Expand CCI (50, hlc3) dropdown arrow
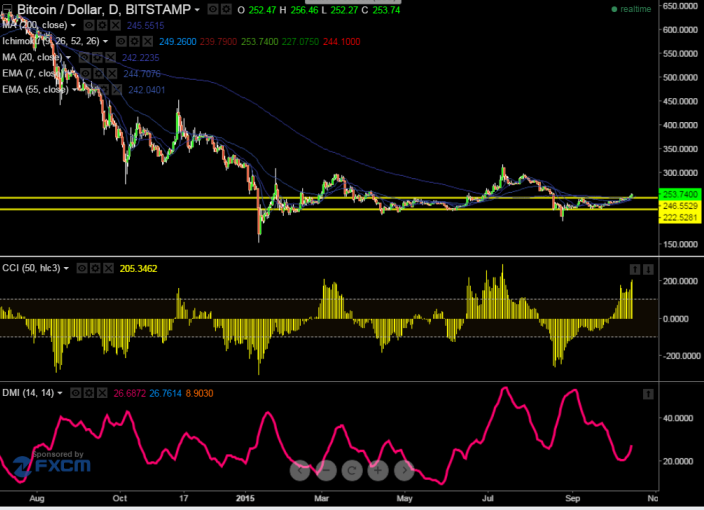 pyautogui.click(x=66, y=268)
